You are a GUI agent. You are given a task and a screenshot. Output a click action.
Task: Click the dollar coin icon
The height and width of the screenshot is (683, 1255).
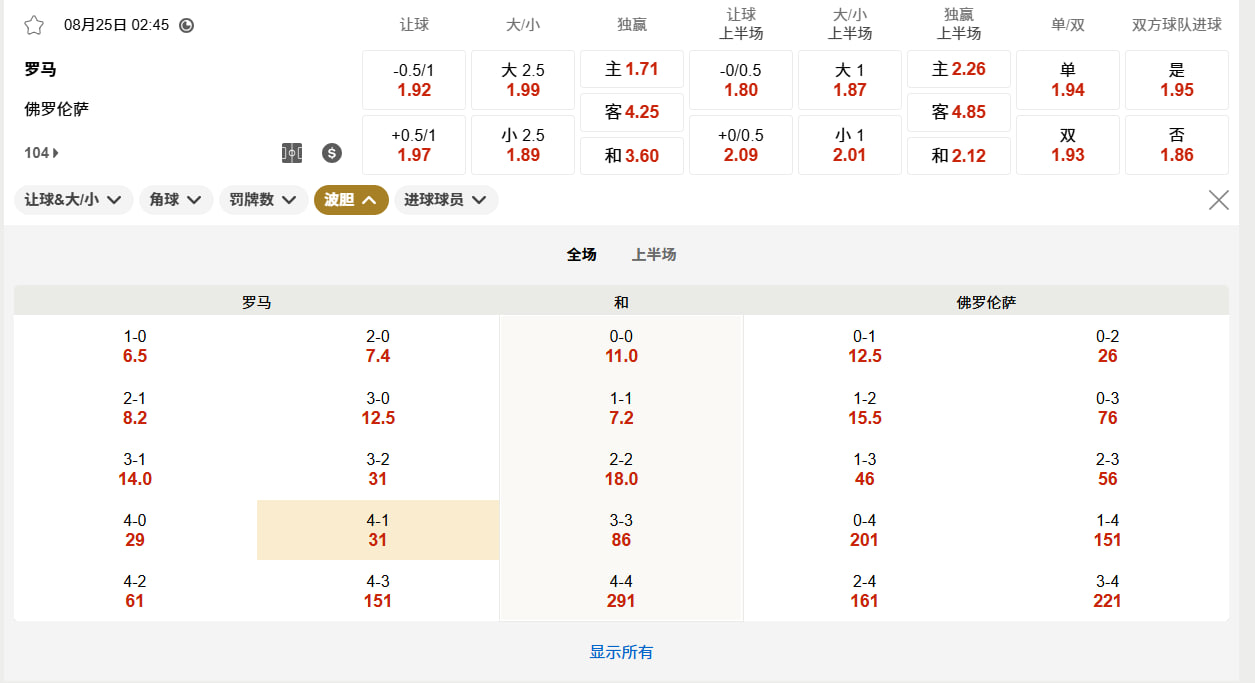click(332, 153)
